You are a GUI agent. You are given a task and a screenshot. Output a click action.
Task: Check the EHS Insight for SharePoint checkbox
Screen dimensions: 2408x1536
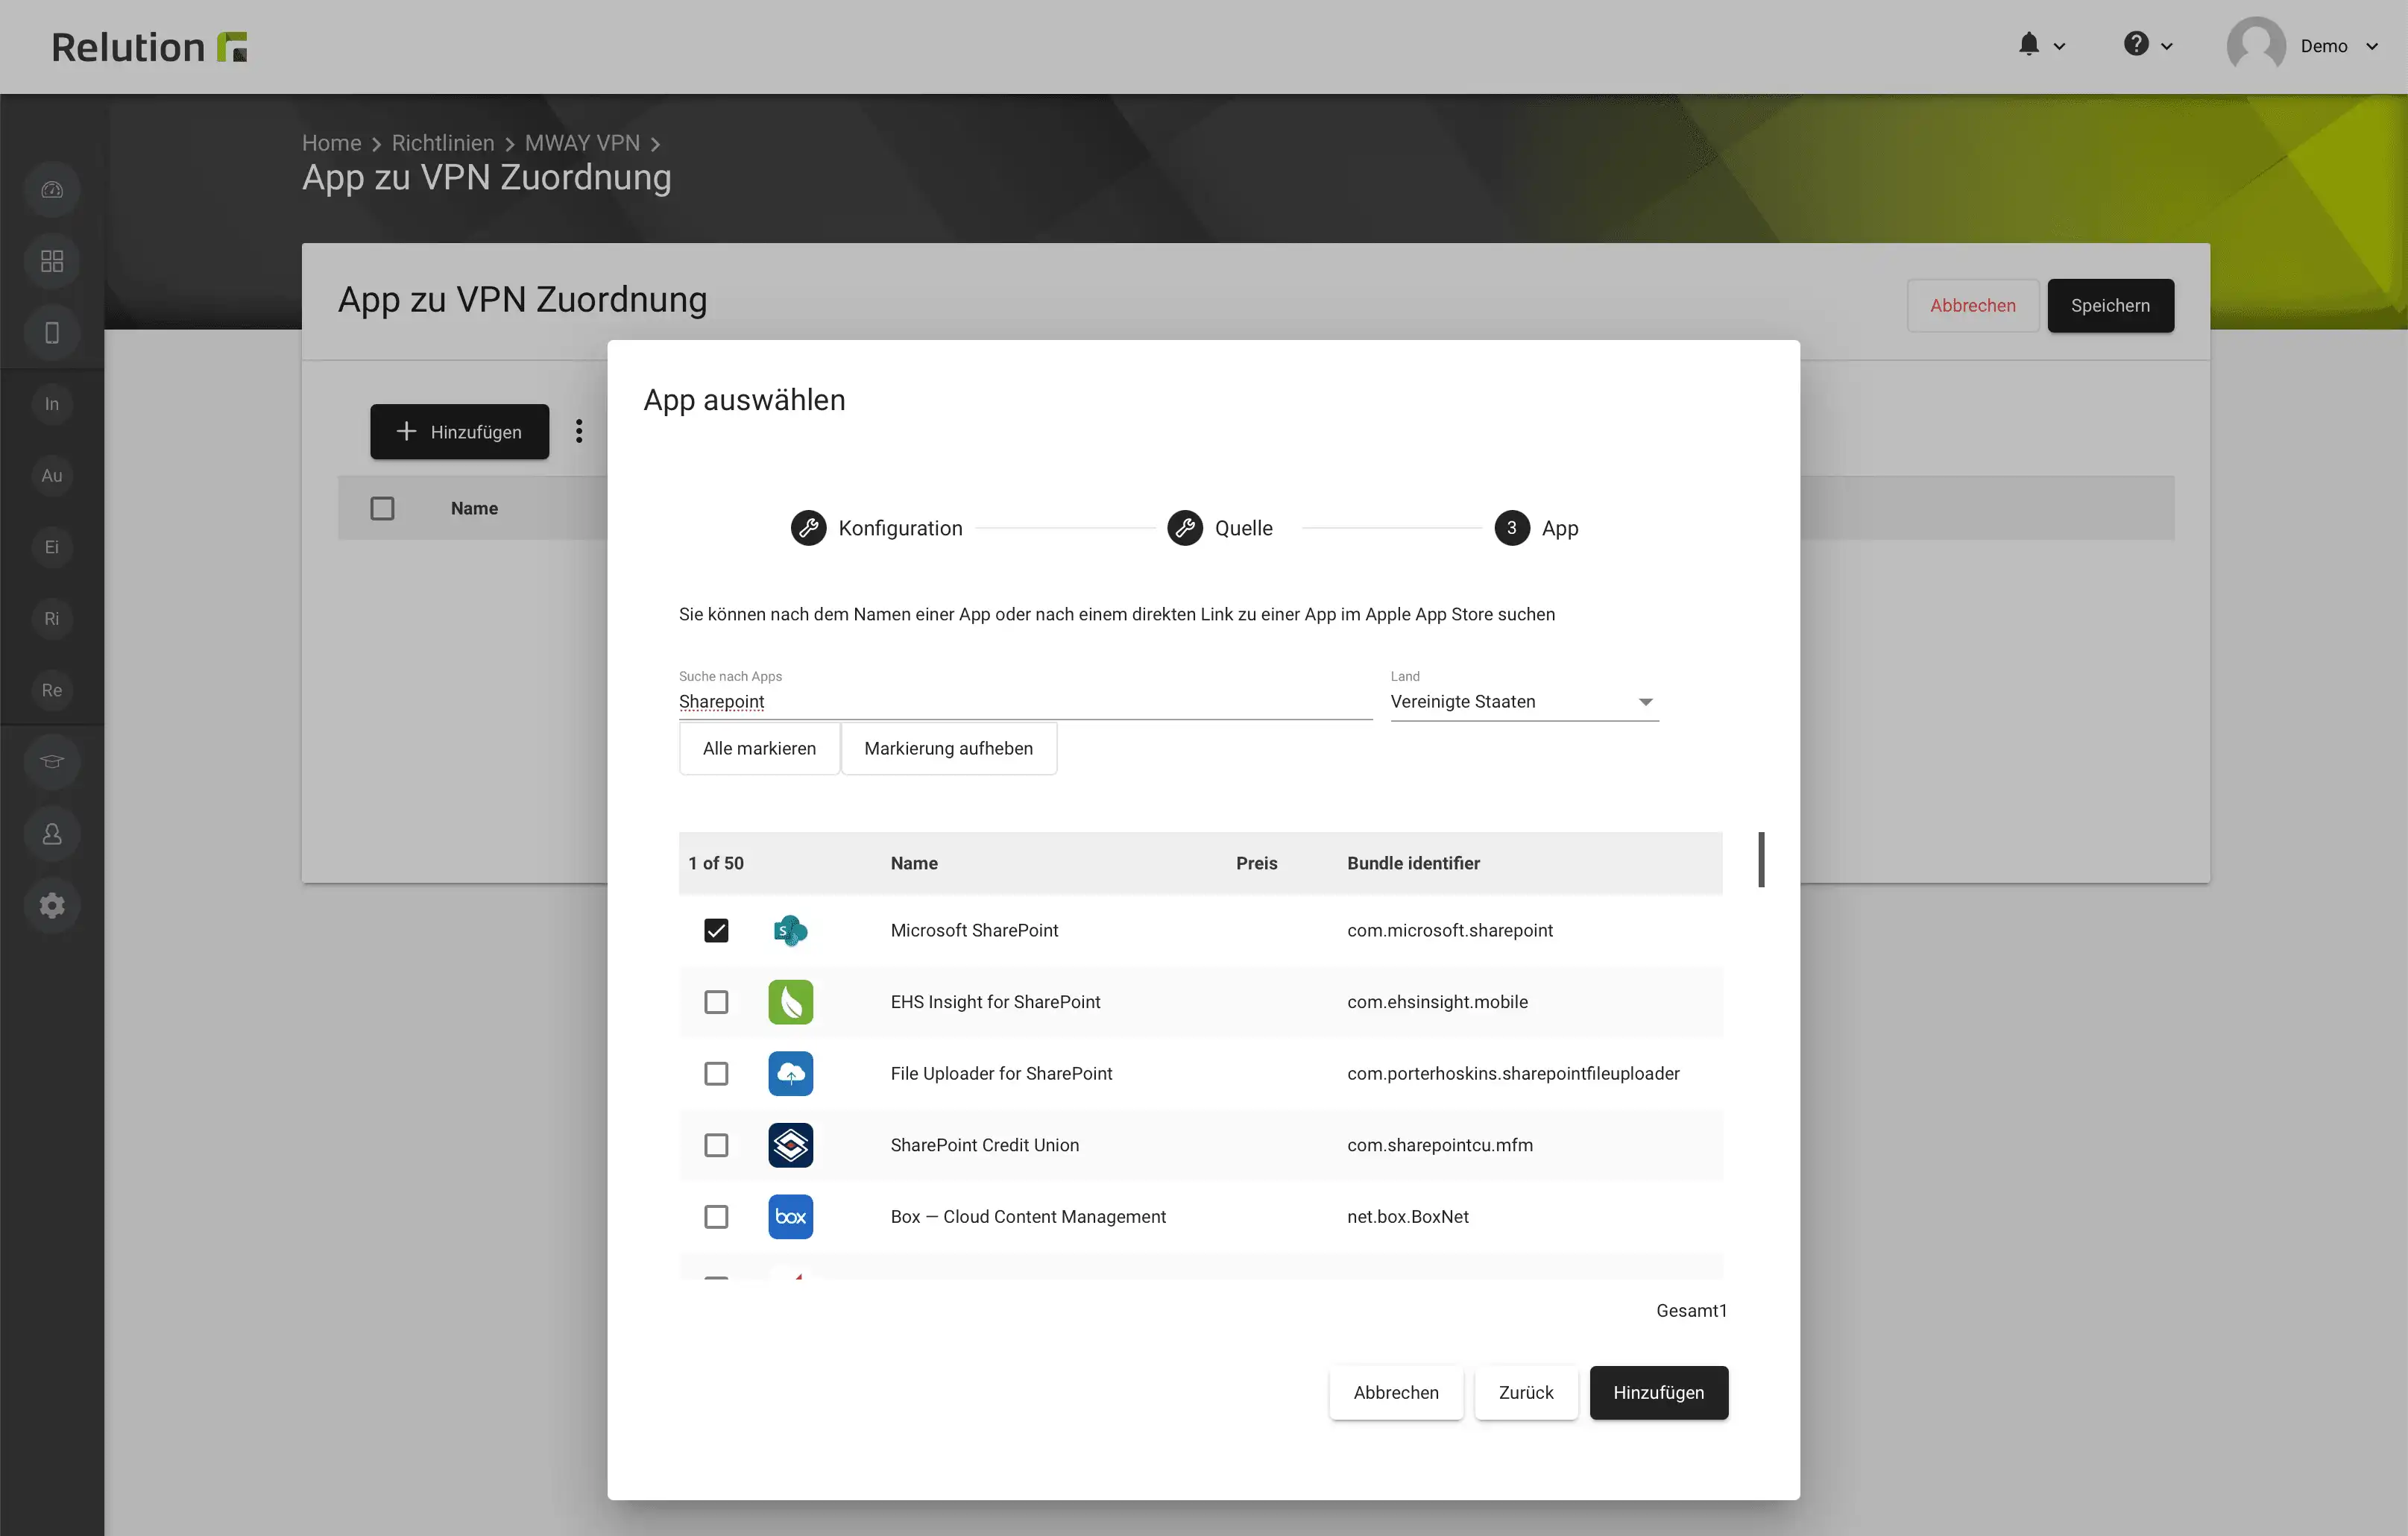716,1002
